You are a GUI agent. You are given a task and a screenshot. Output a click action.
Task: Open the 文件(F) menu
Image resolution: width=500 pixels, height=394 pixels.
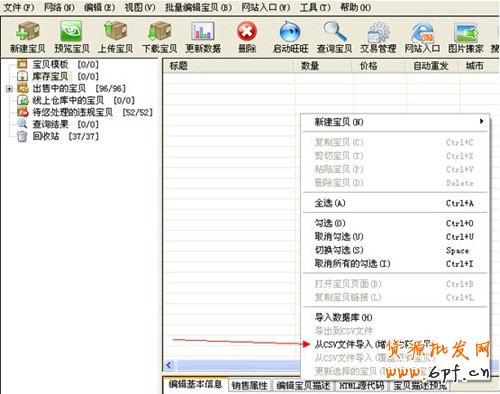point(19,7)
